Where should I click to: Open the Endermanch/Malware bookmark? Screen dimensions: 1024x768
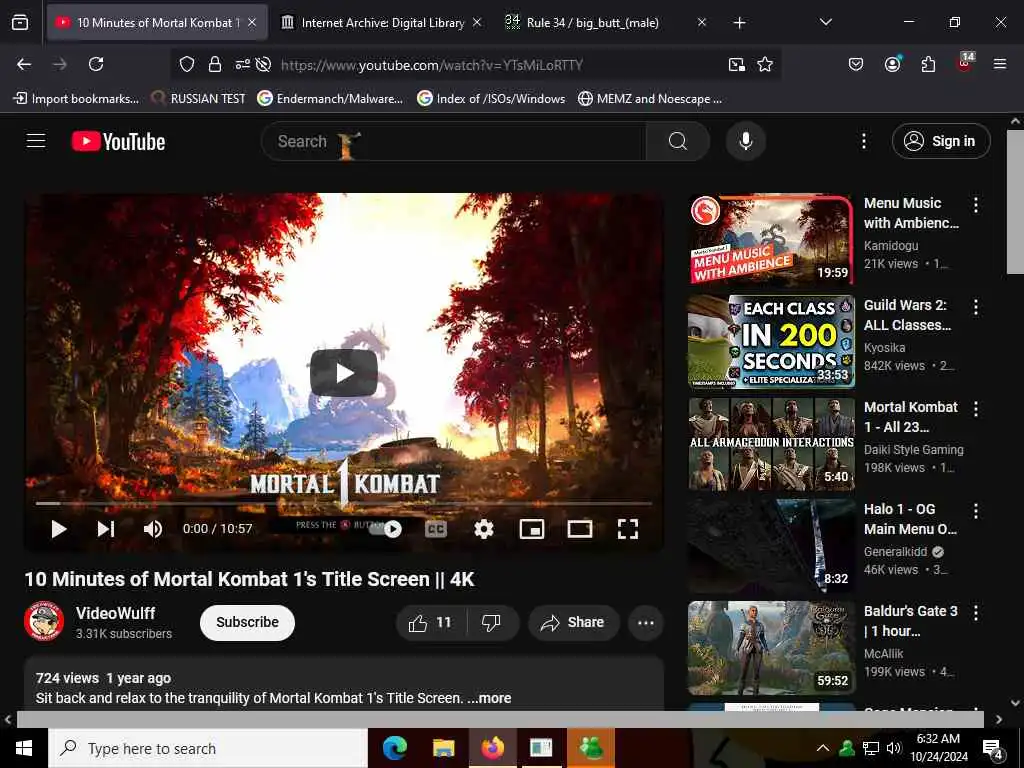pos(330,99)
